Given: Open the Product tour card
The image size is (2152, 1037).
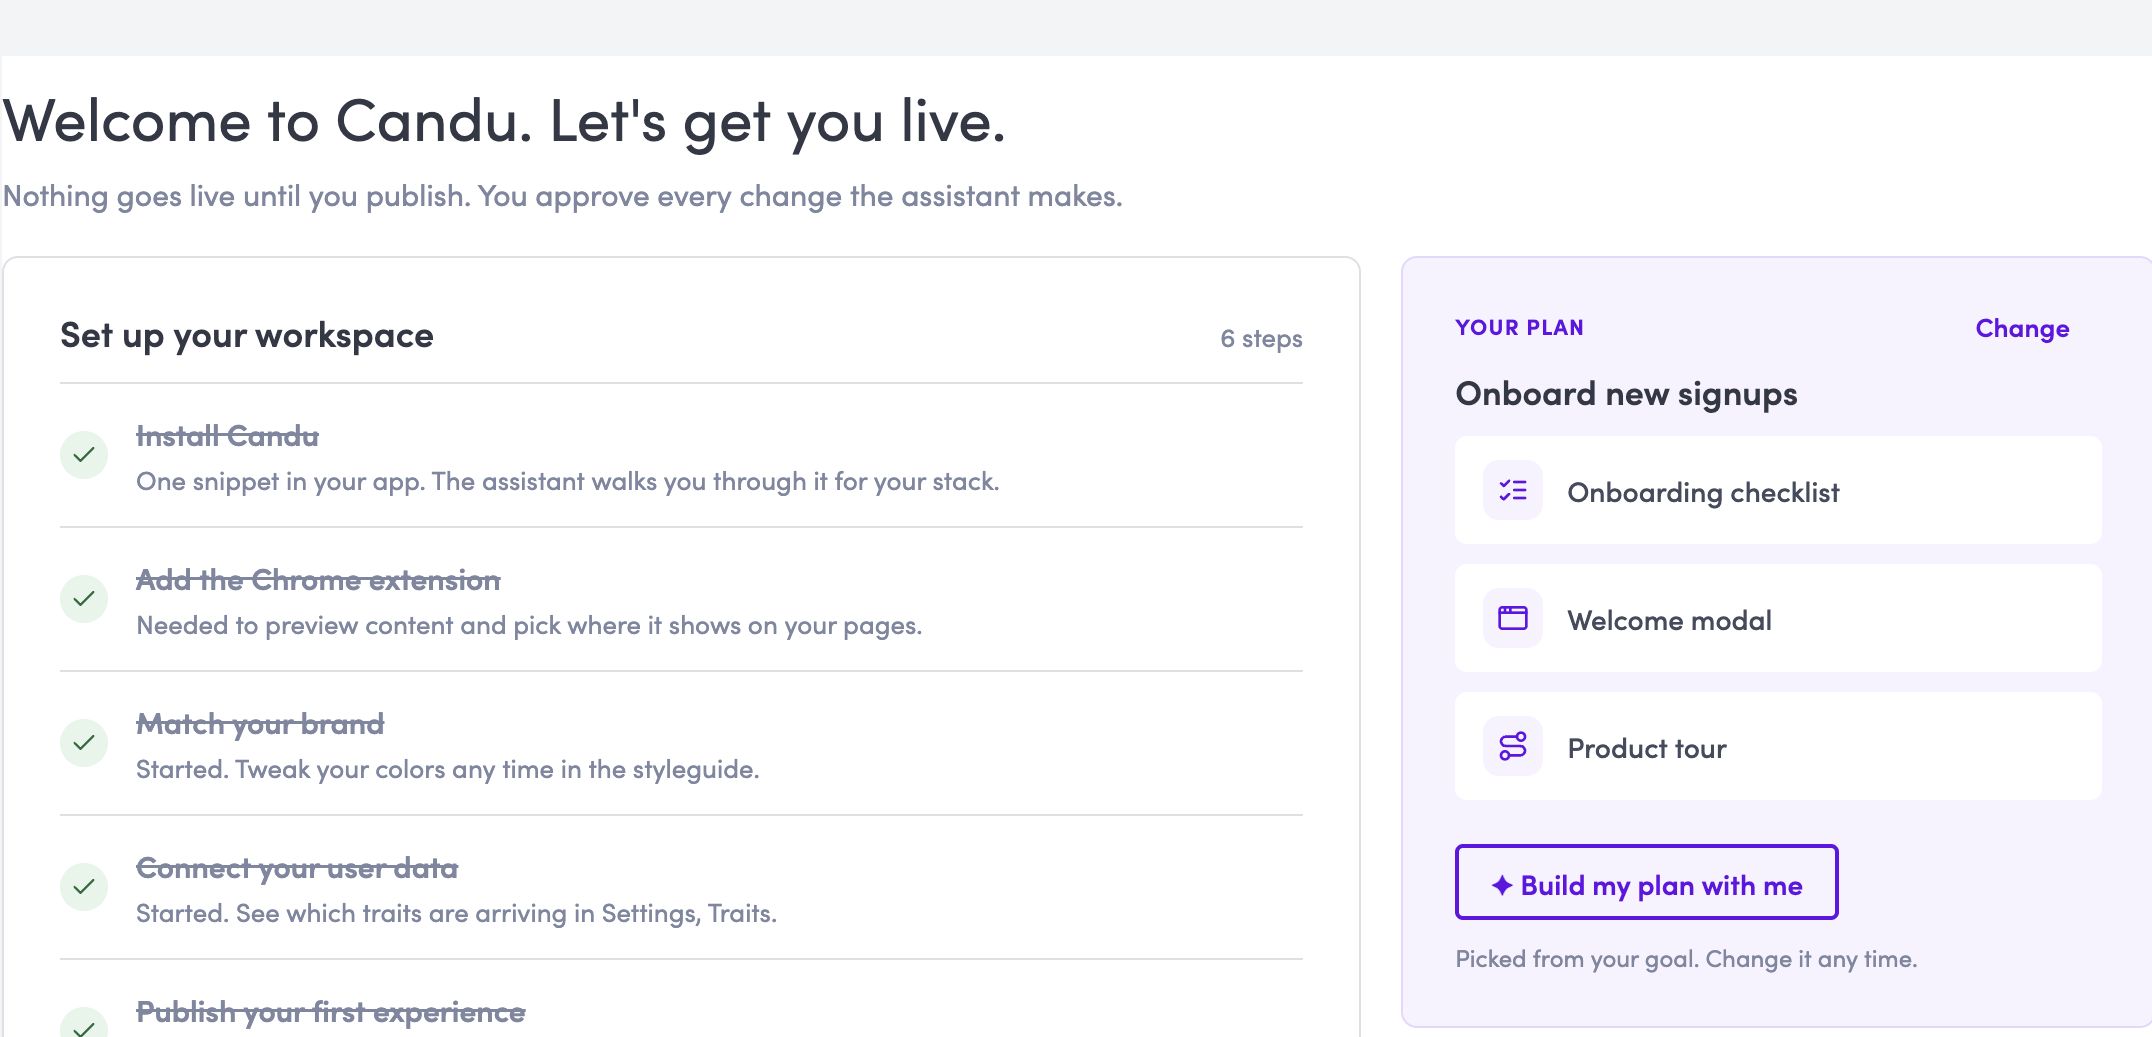Looking at the screenshot, I should pos(1778,746).
